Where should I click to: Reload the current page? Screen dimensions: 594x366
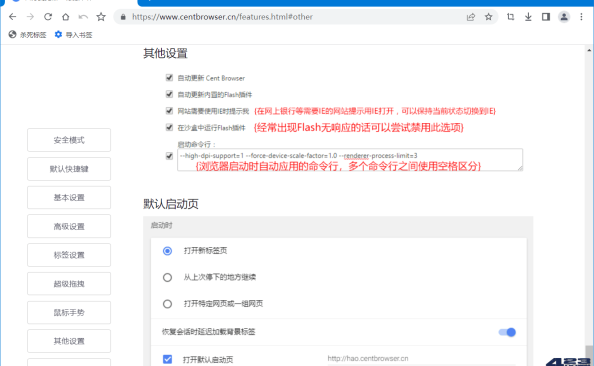[48, 17]
